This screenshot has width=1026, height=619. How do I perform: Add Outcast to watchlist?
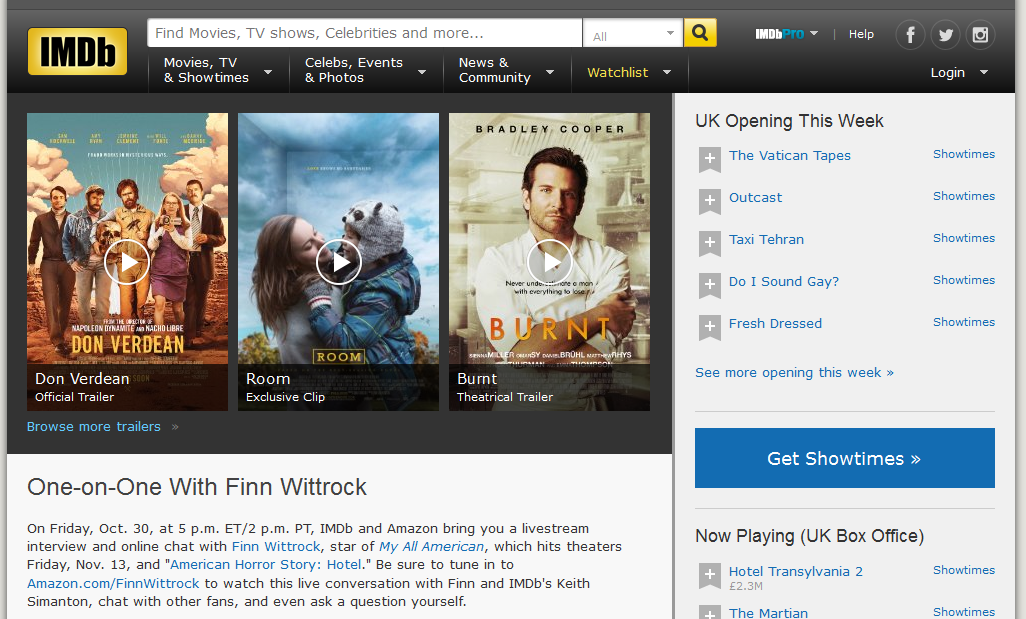tap(710, 201)
